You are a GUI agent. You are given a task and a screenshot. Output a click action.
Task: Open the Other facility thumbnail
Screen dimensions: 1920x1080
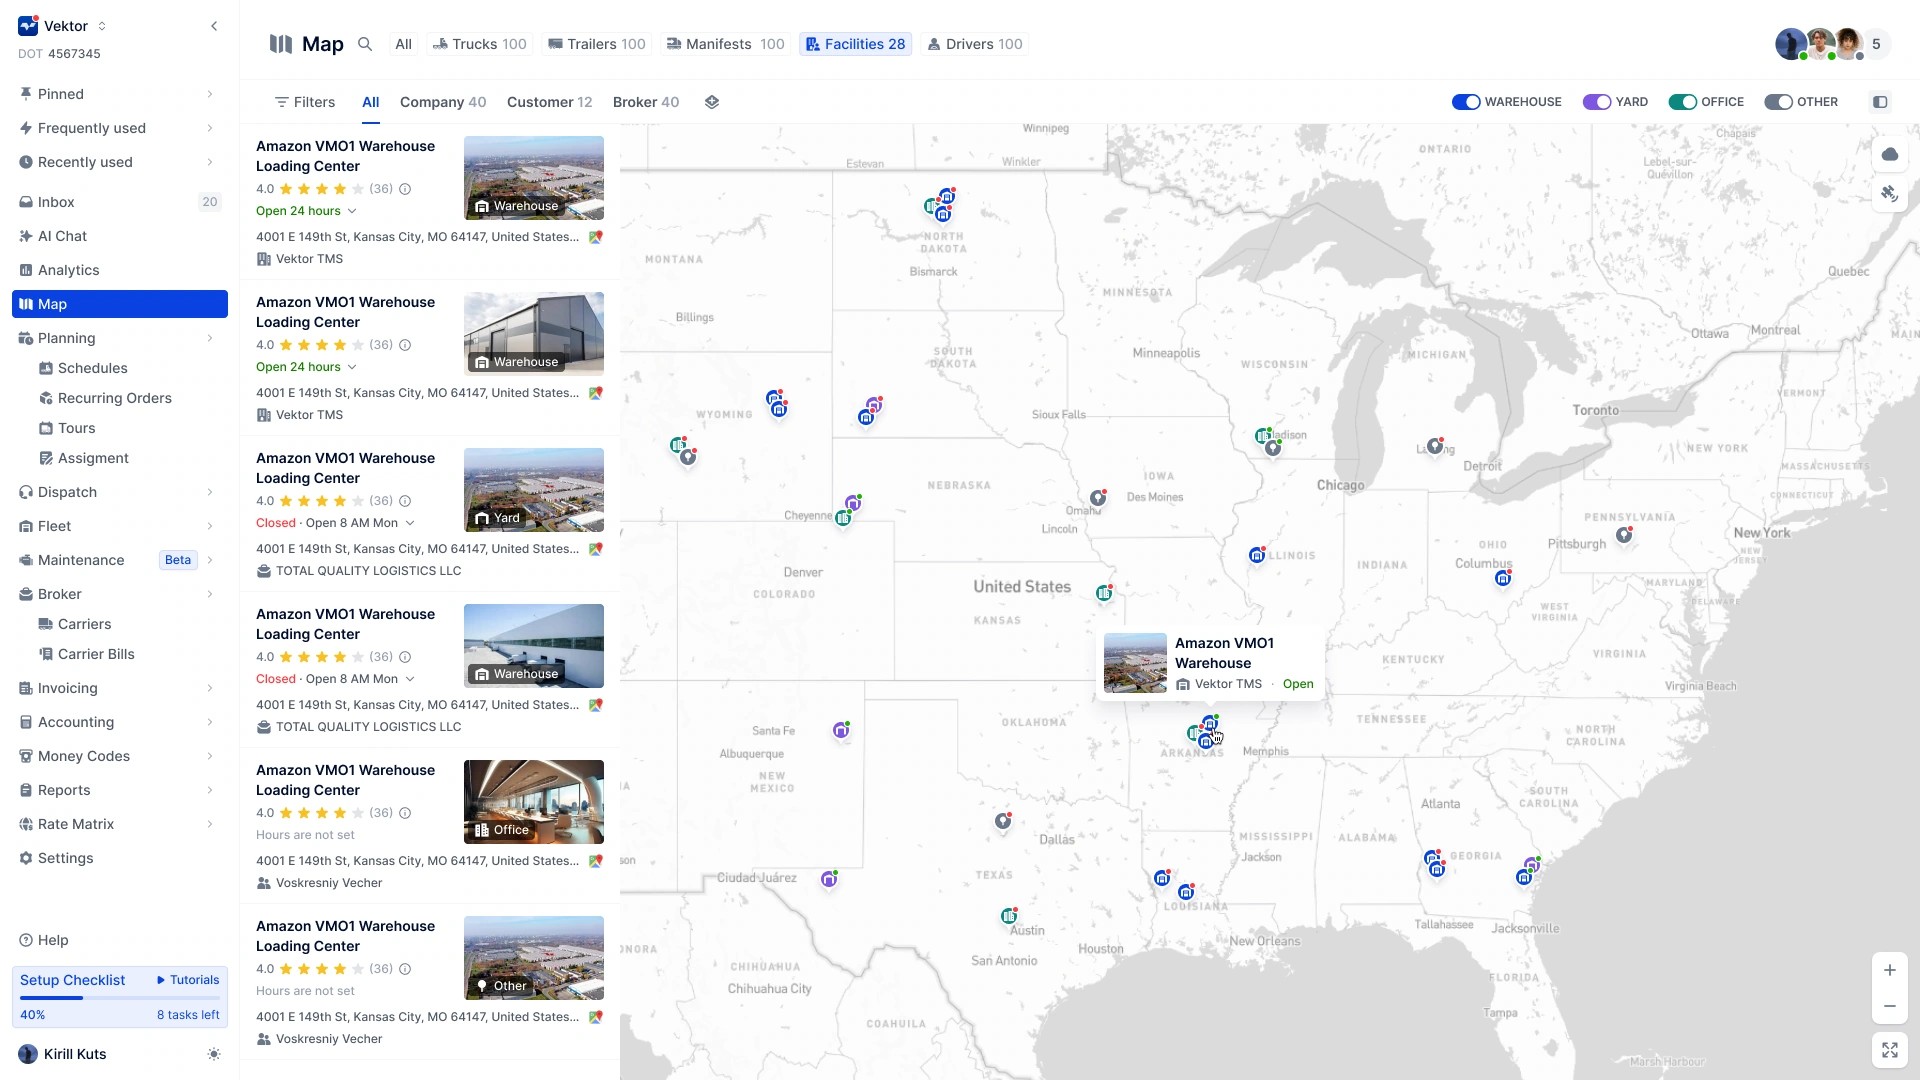point(534,958)
